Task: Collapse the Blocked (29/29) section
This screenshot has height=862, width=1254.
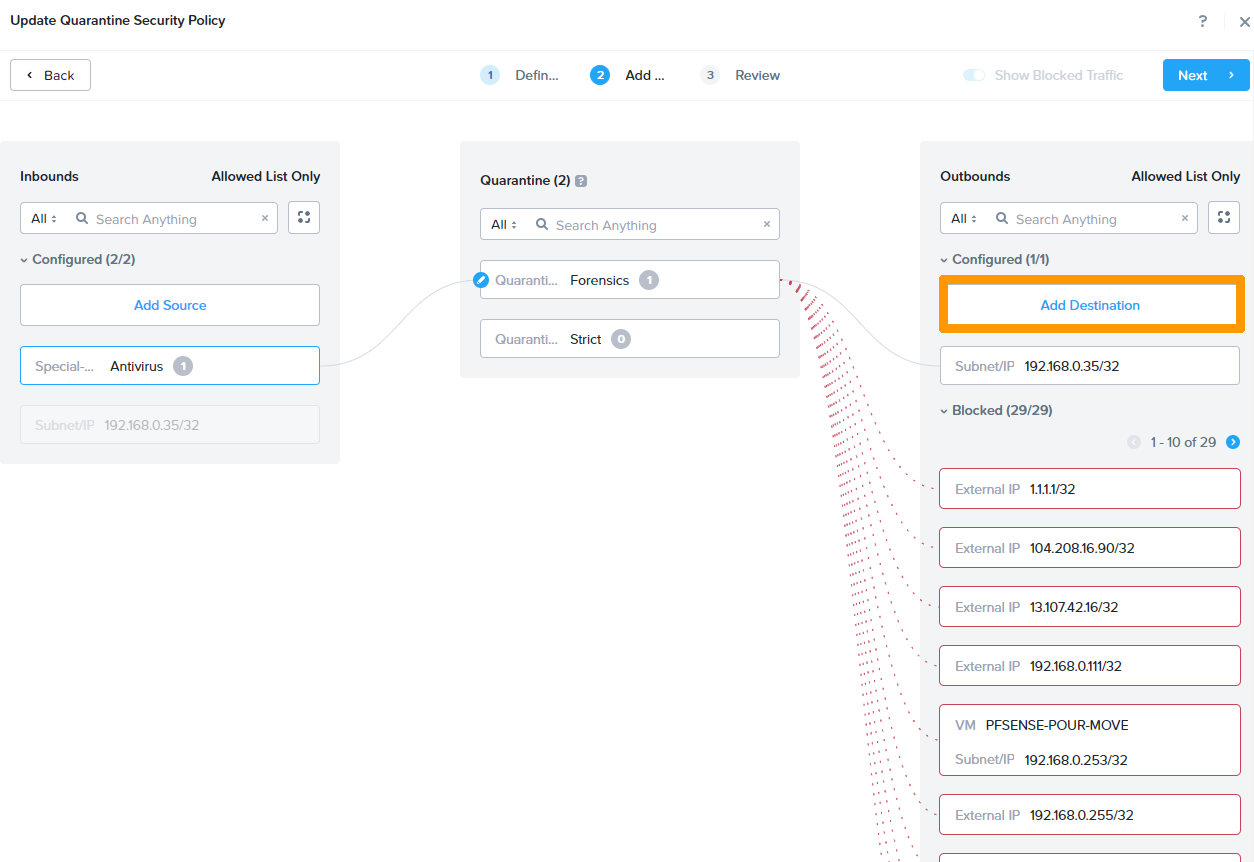Action: coord(944,410)
